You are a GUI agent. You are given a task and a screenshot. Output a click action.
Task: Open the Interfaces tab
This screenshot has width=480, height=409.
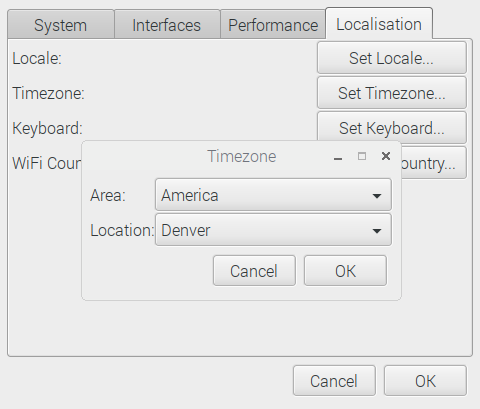pyautogui.click(x=167, y=25)
